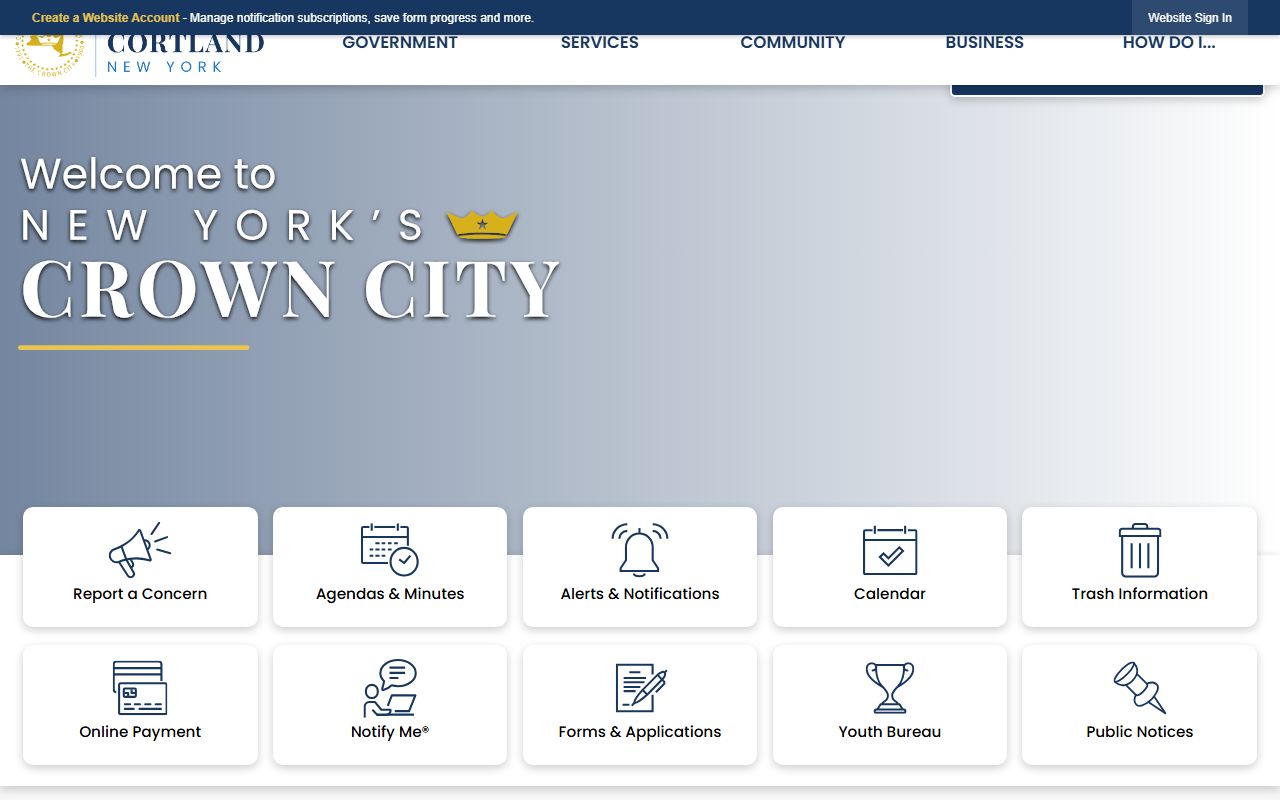Viewport: 1280px width, 800px height.
Task: Open the Agendas & Minutes calendar-check icon
Action: pos(390,549)
